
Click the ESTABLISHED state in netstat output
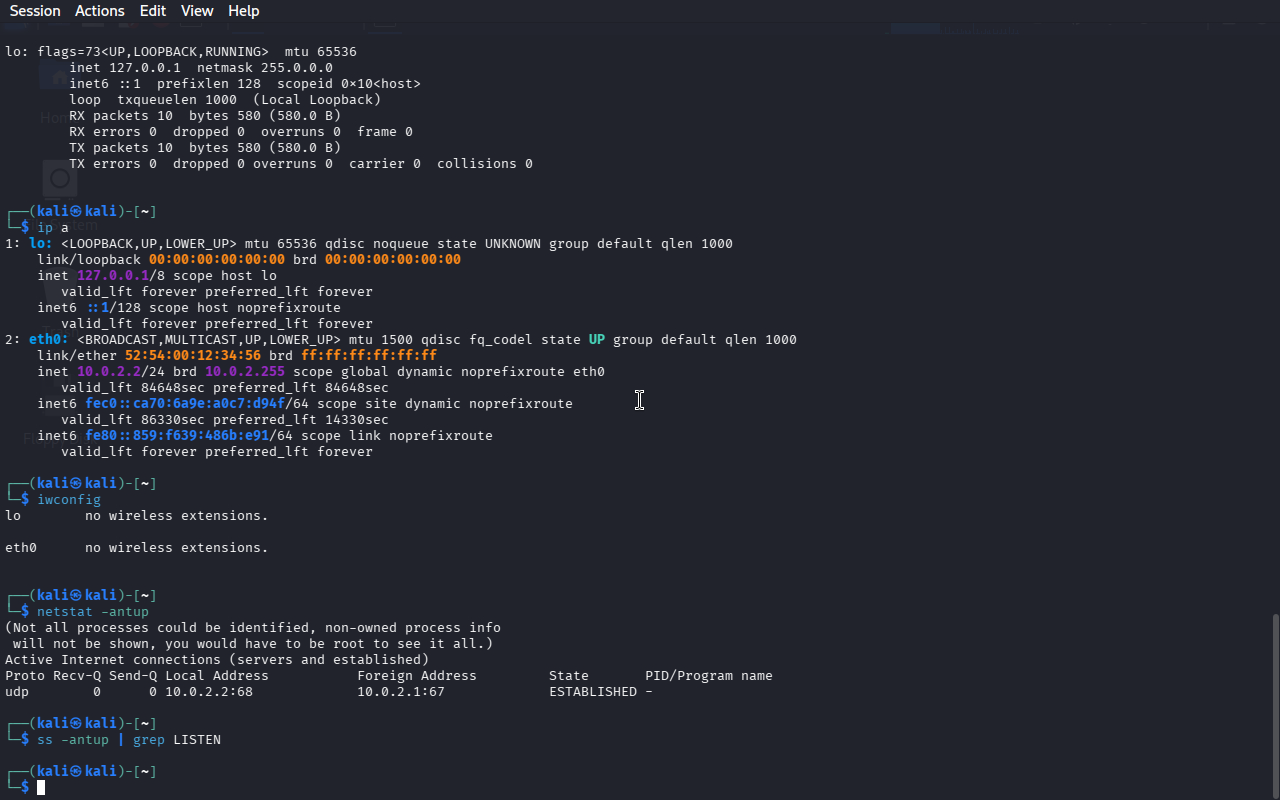click(592, 692)
